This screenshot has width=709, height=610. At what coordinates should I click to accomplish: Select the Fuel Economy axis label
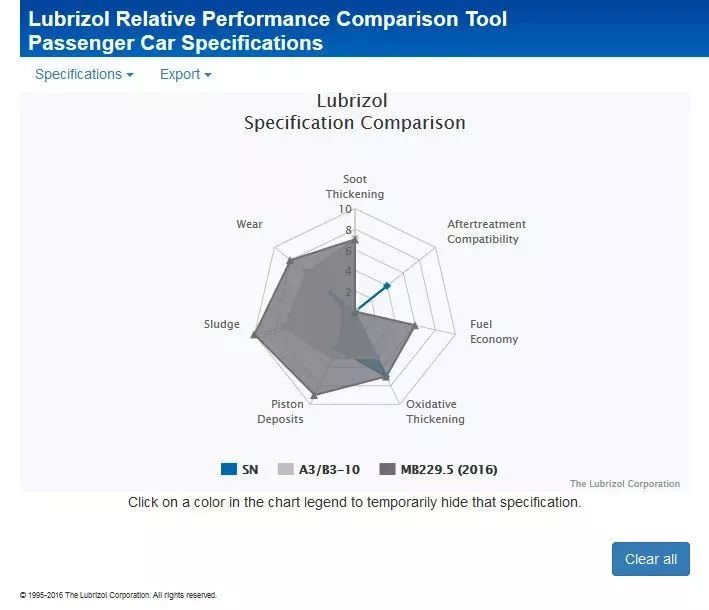pyautogui.click(x=494, y=332)
